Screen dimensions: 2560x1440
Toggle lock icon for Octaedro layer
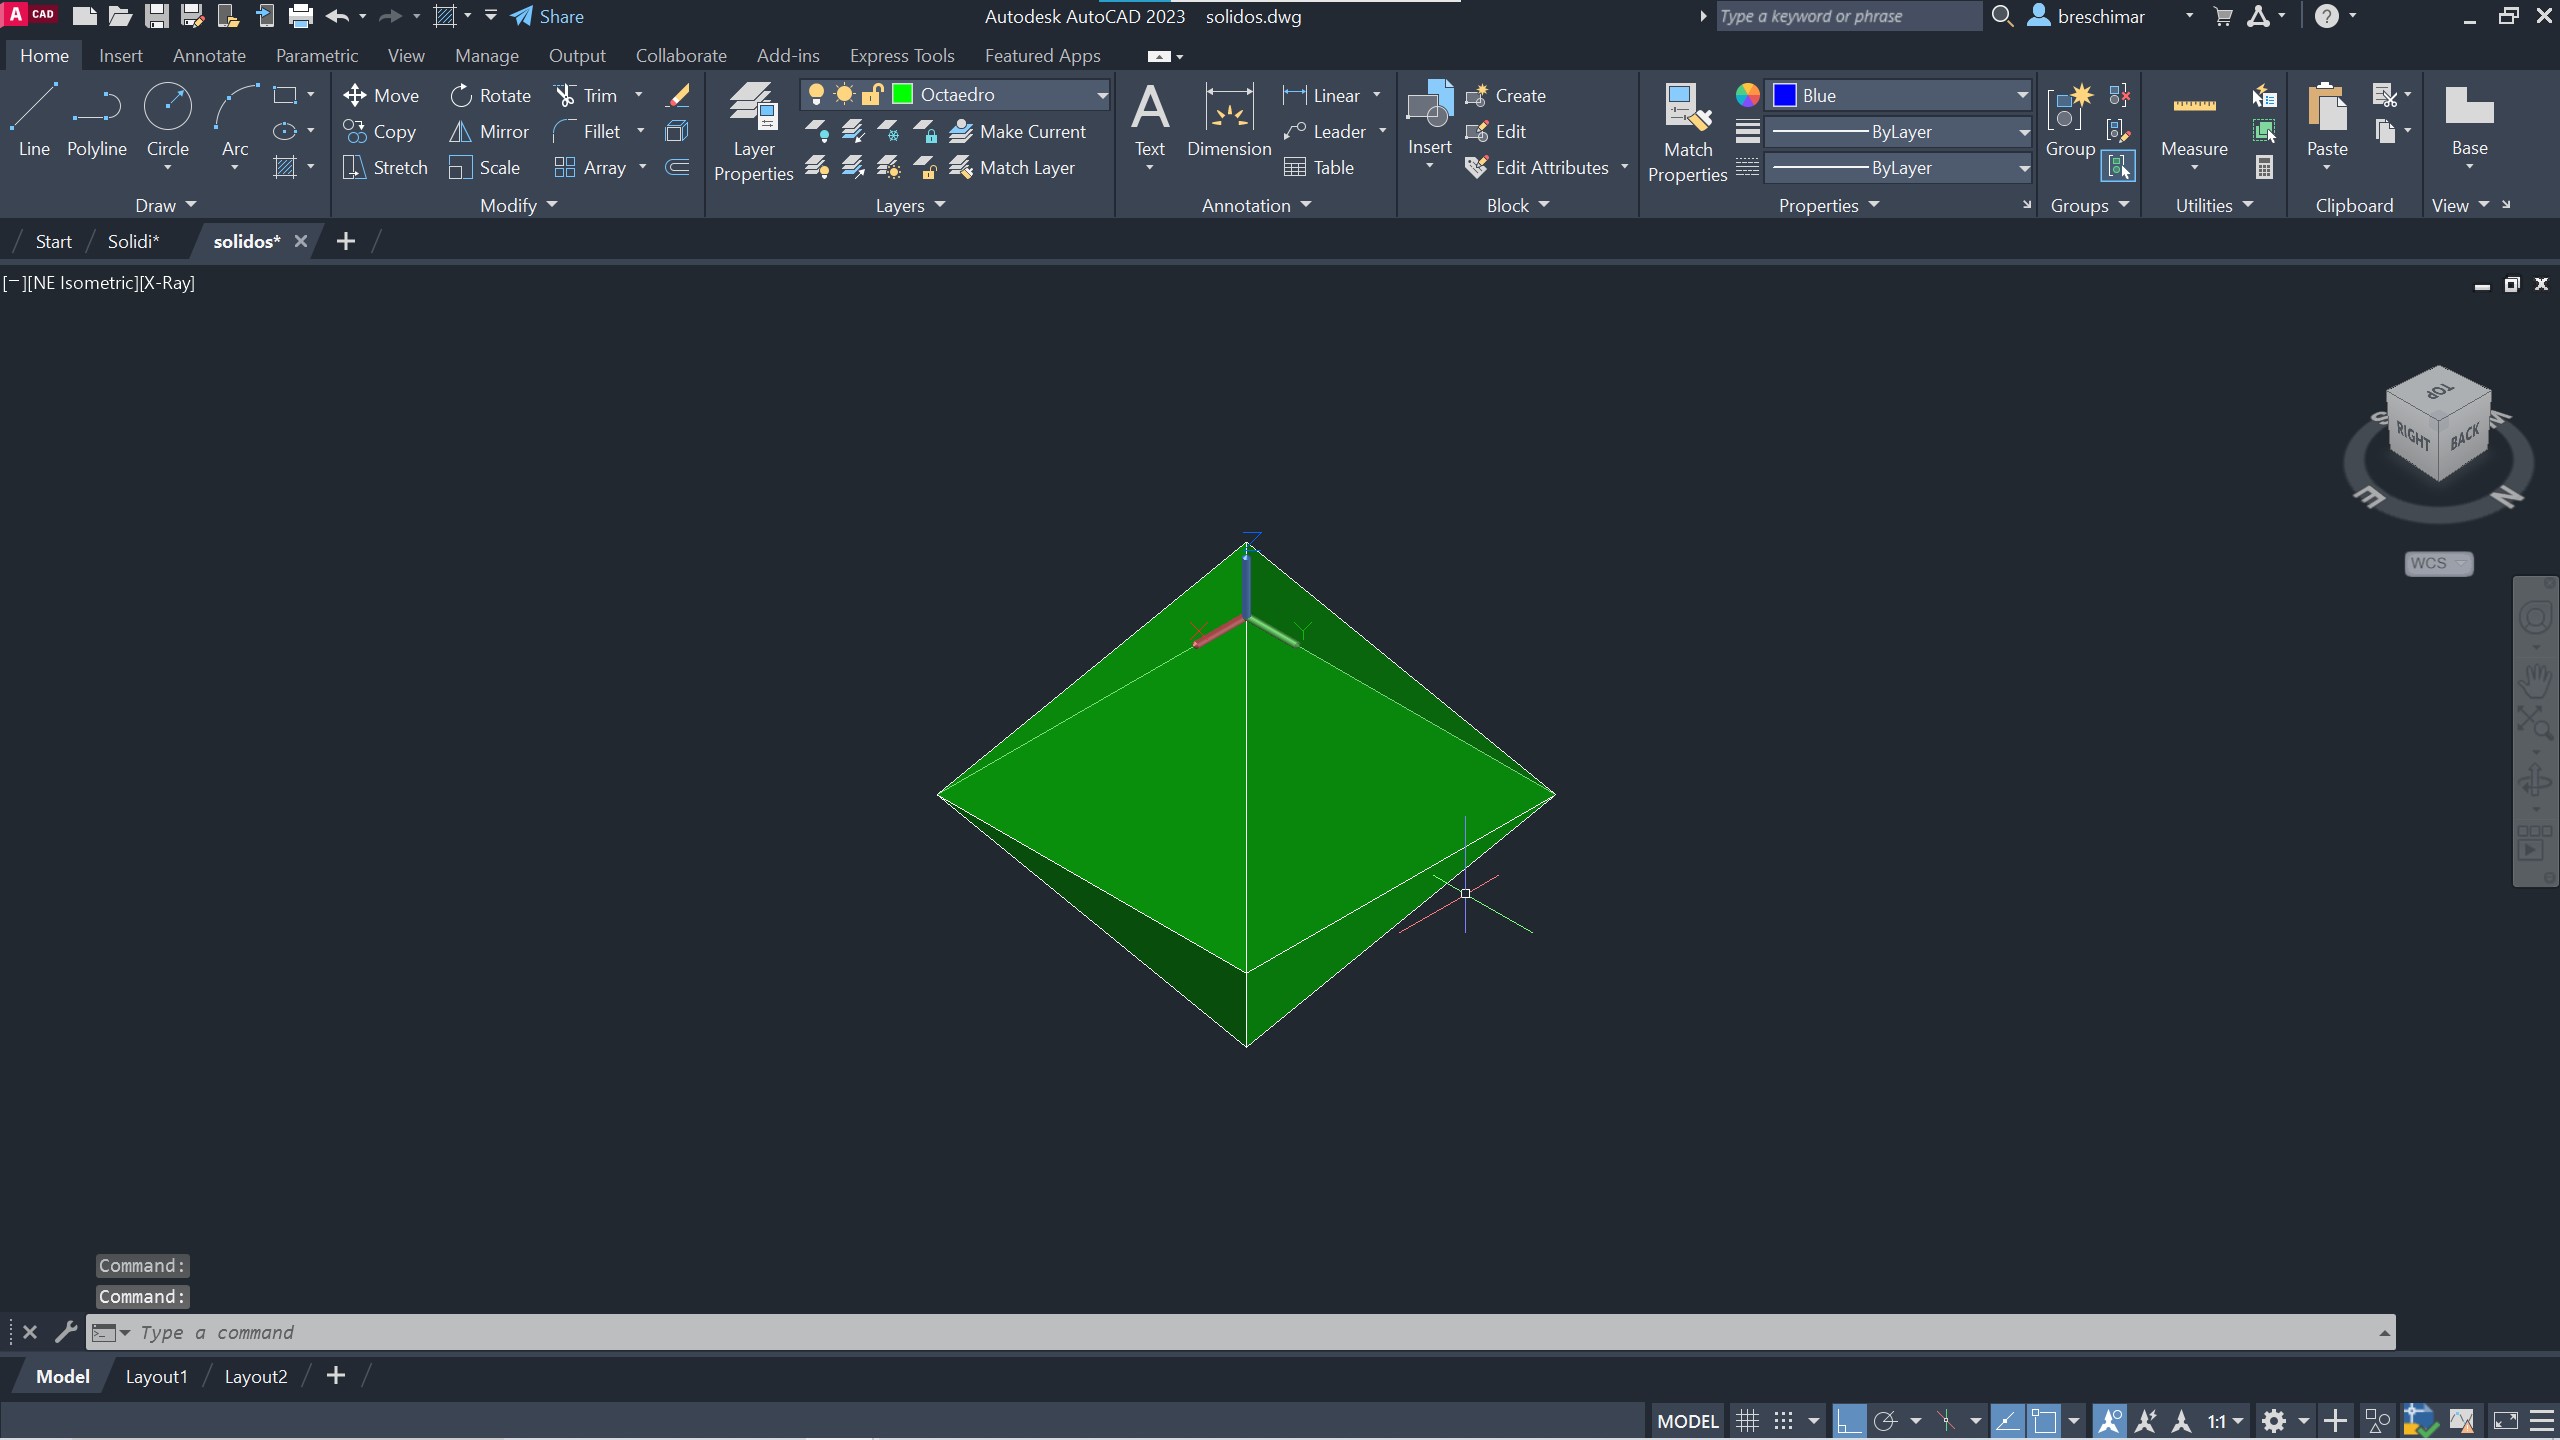click(x=872, y=94)
